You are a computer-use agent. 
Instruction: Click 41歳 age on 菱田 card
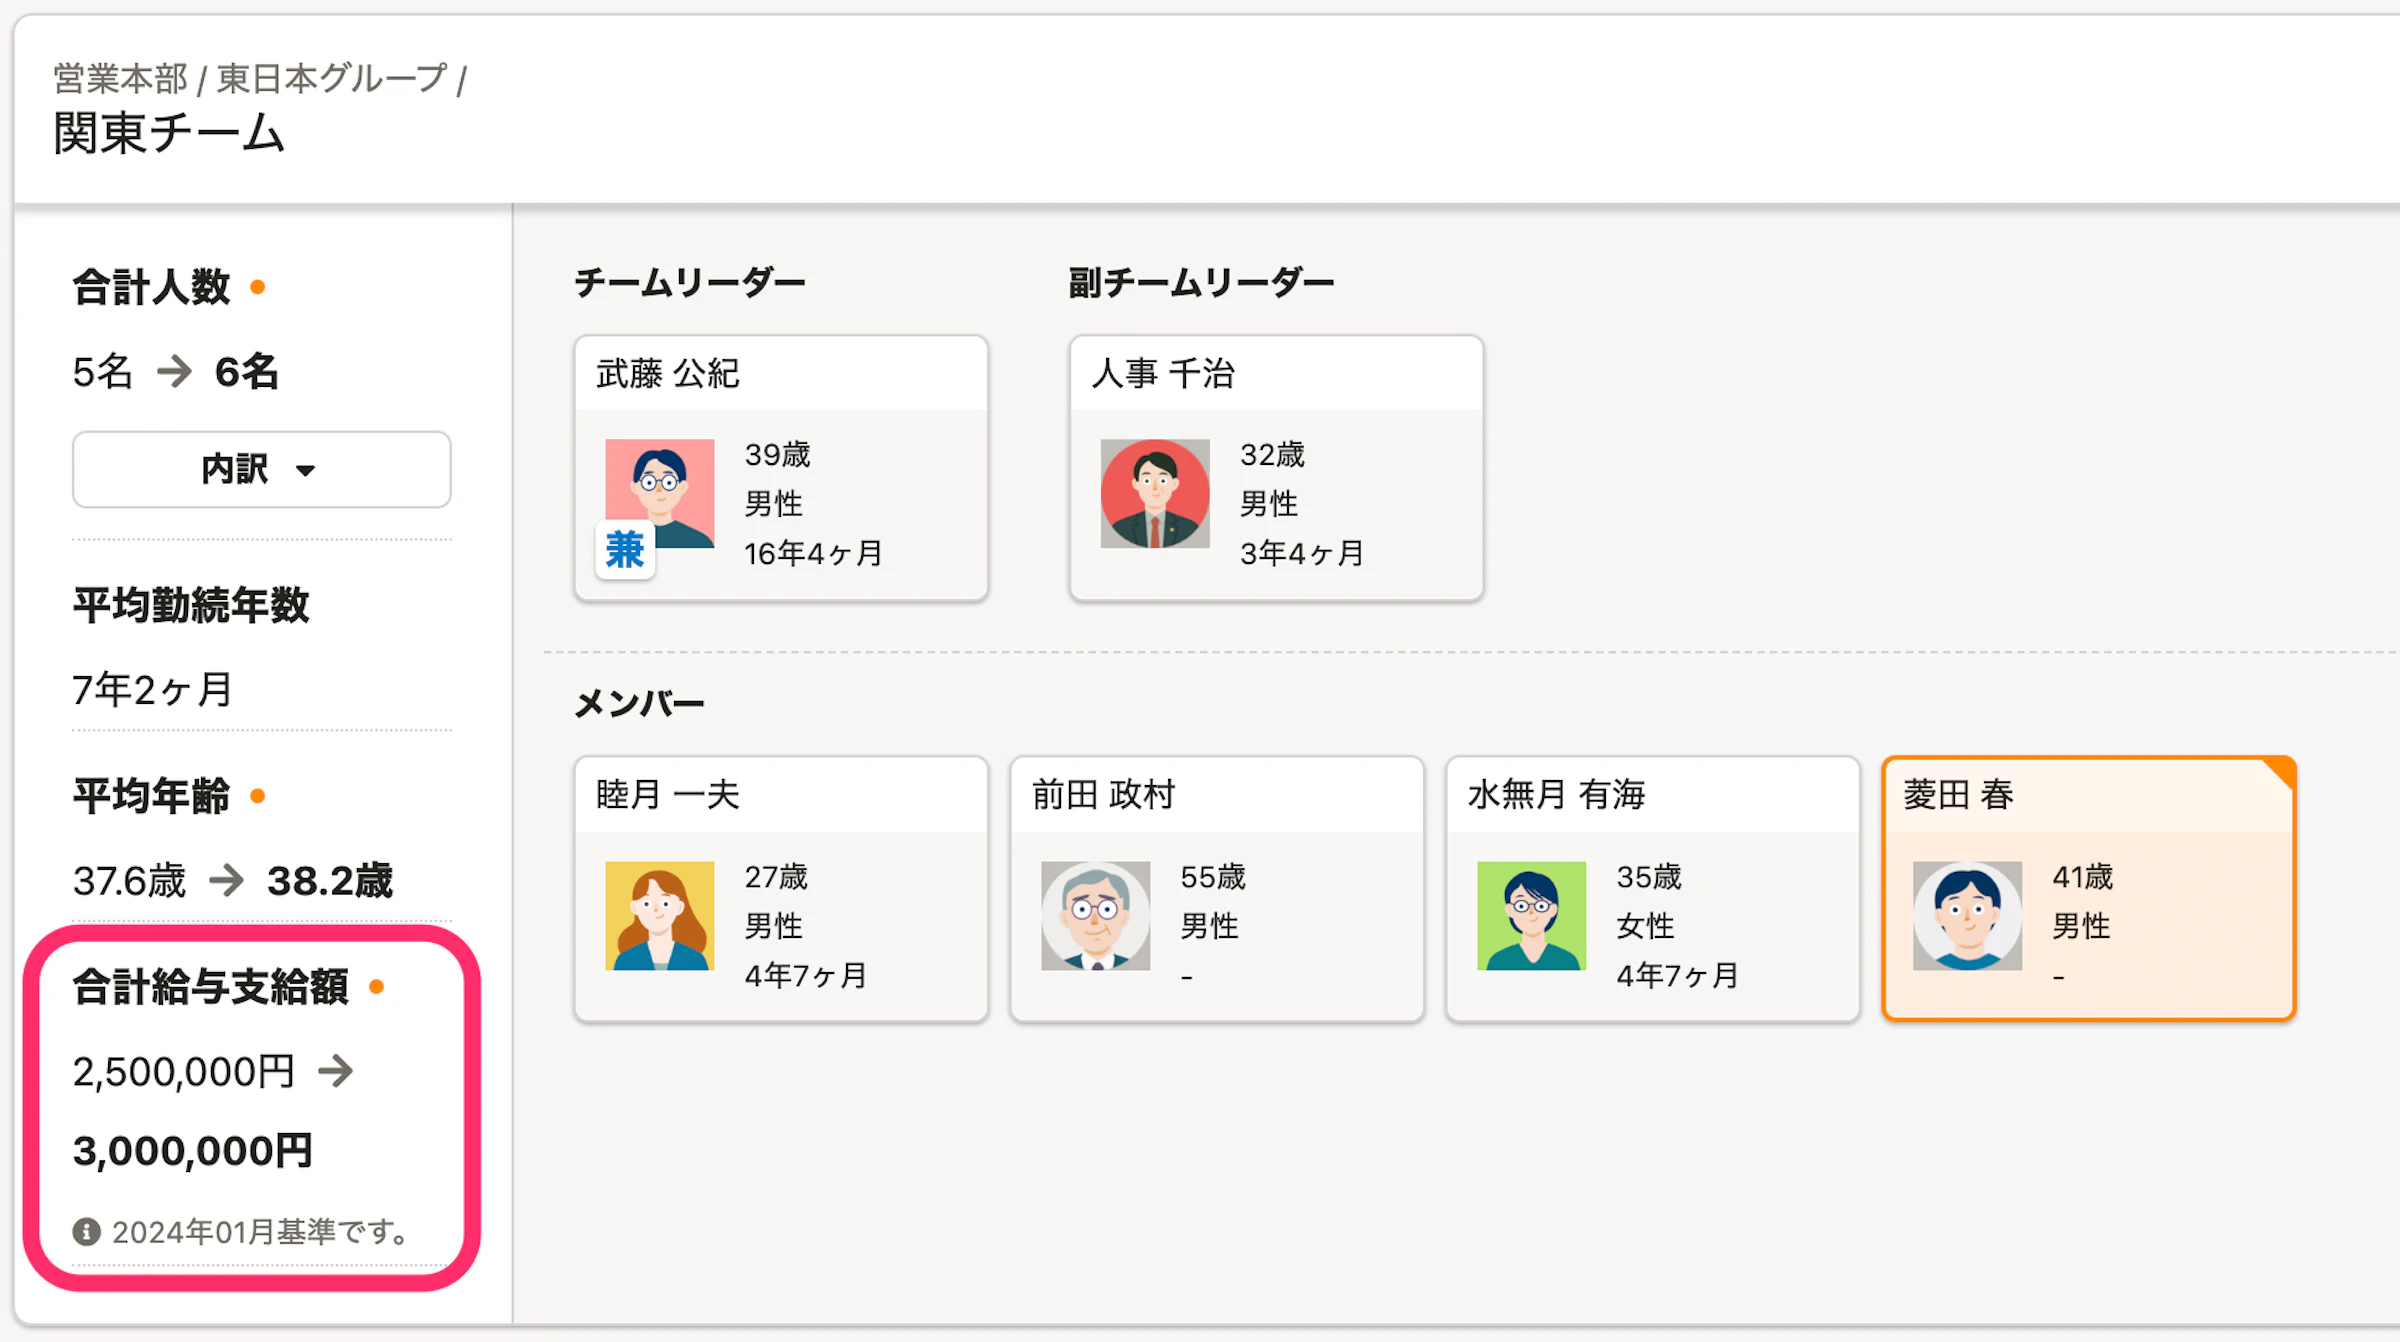[2083, 877]
